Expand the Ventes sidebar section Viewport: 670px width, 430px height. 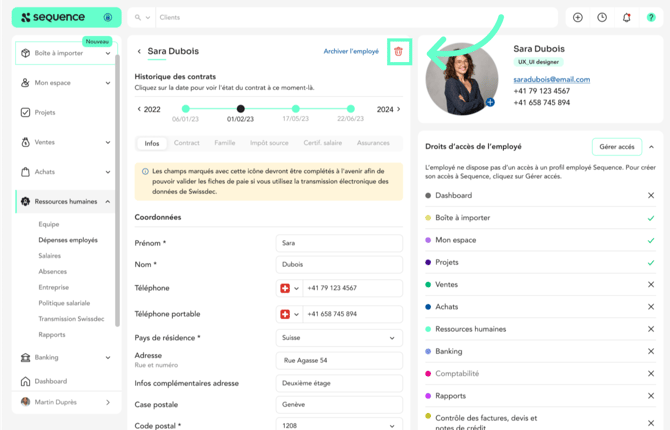click(108, 142)
